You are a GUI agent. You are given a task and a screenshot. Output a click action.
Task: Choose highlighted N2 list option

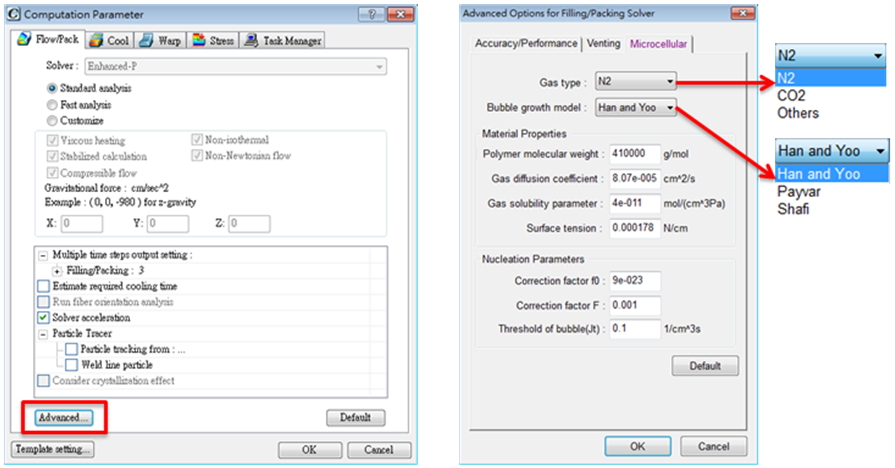(830, 78)
